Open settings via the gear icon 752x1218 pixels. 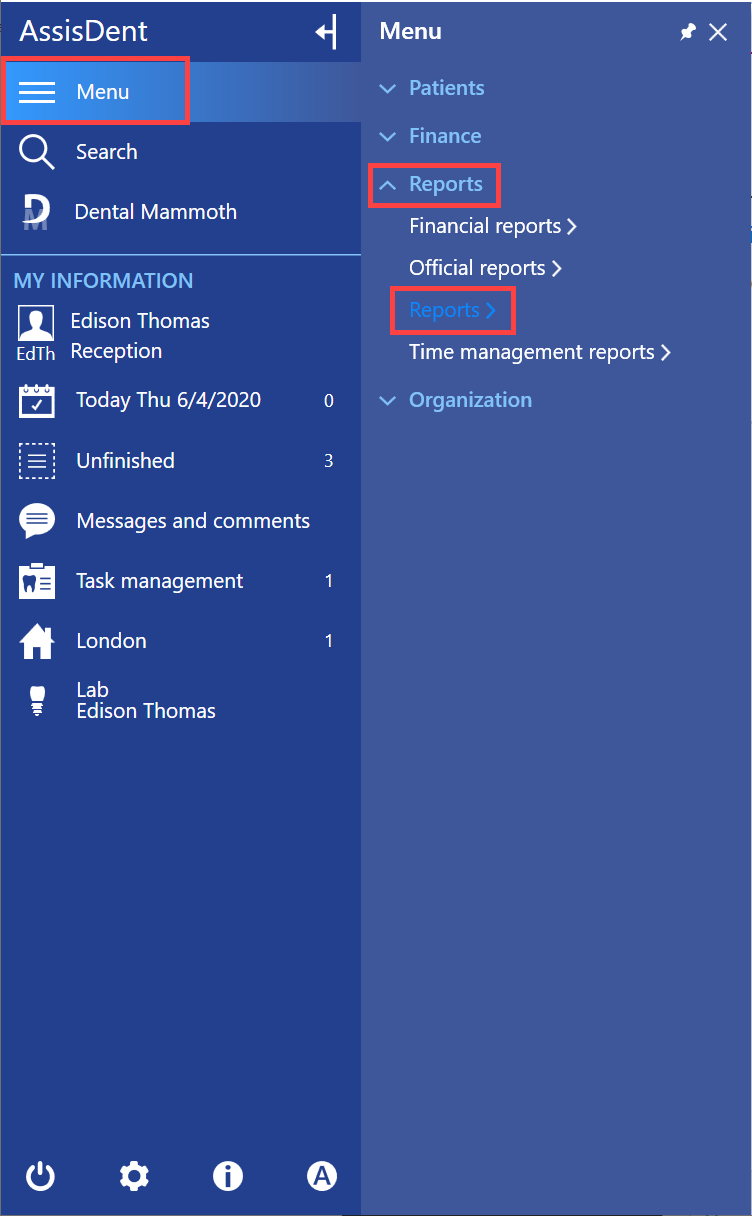click(x=134, y=1176)
